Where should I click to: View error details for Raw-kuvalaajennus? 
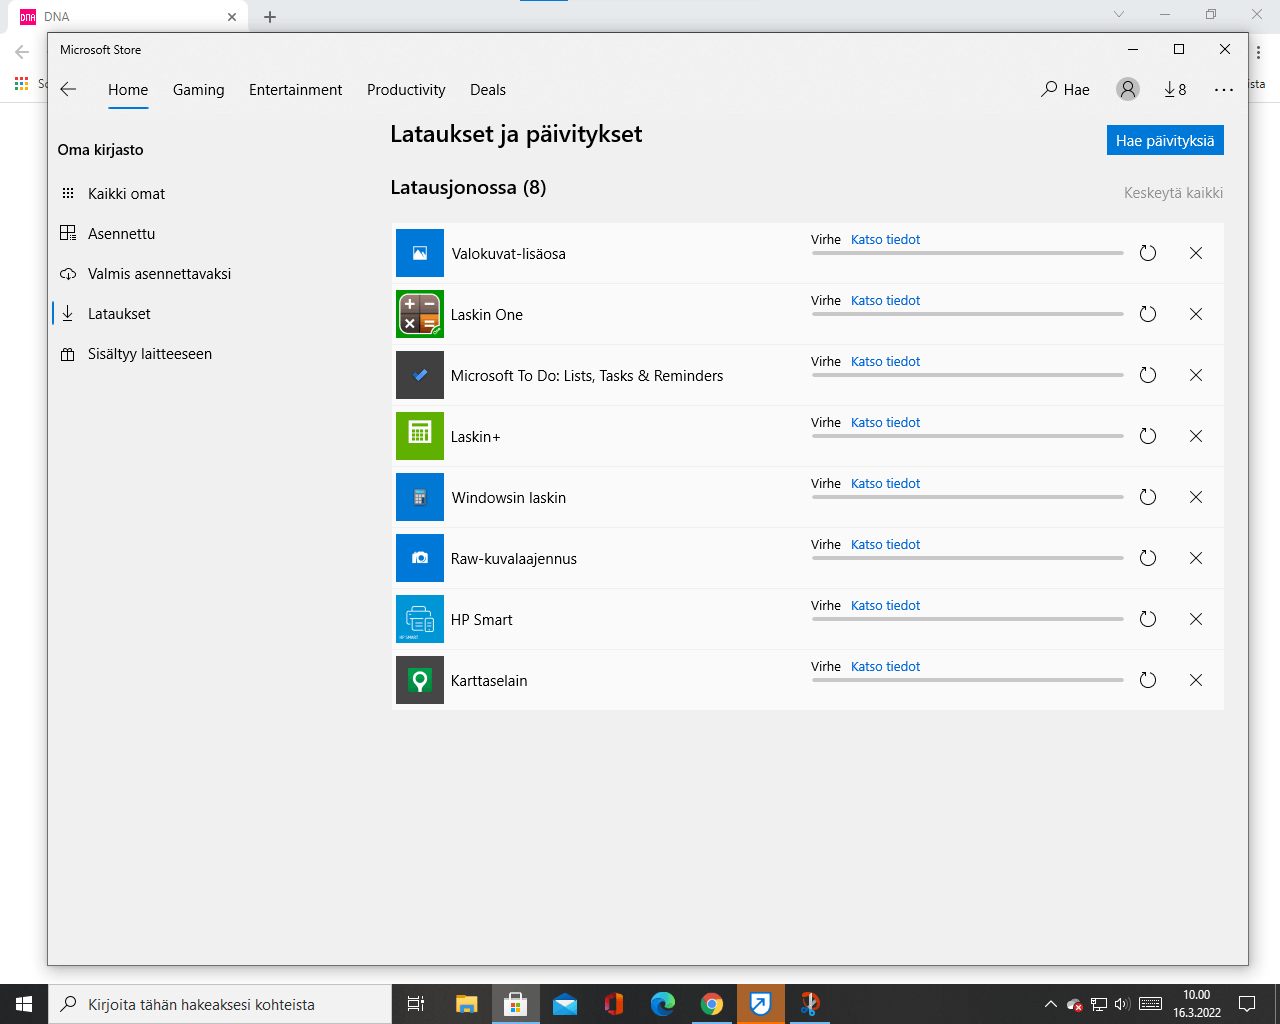coord(885,544)
